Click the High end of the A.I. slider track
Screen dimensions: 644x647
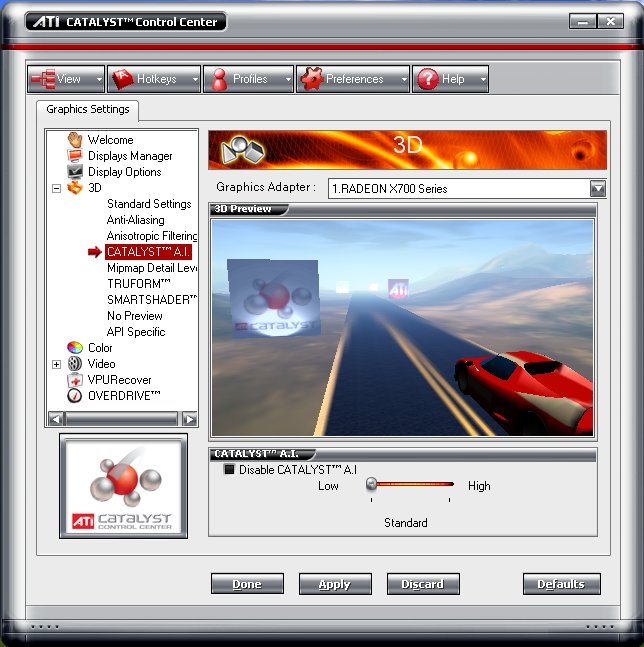point(450,484)
